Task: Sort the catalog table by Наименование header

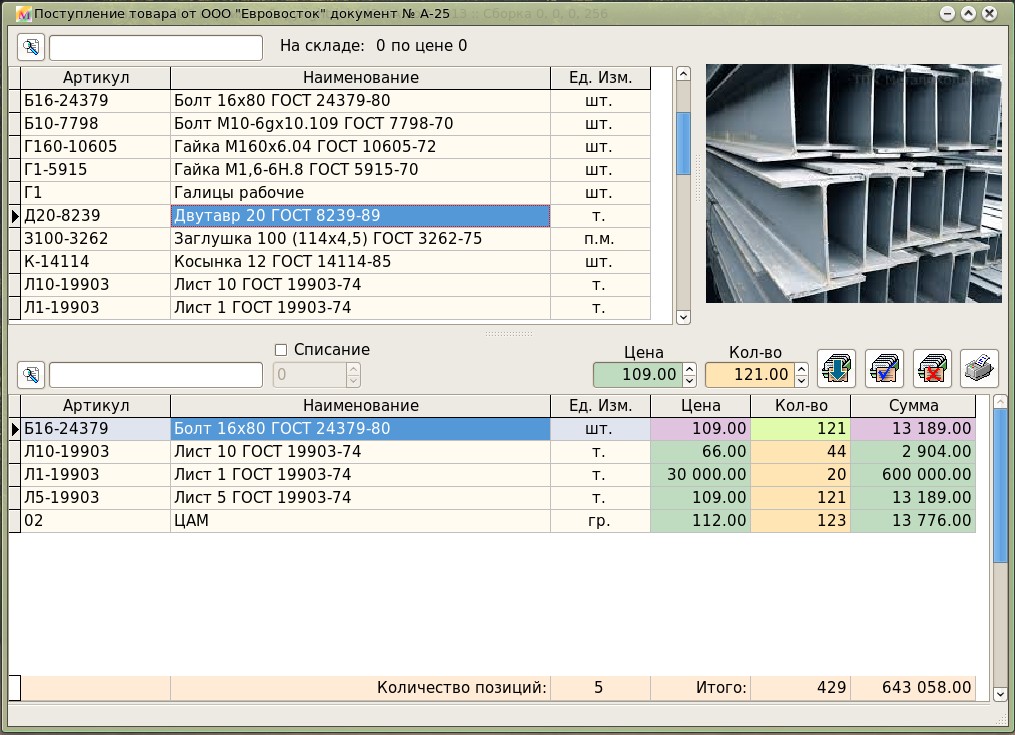Action: (x=360, y=78)
